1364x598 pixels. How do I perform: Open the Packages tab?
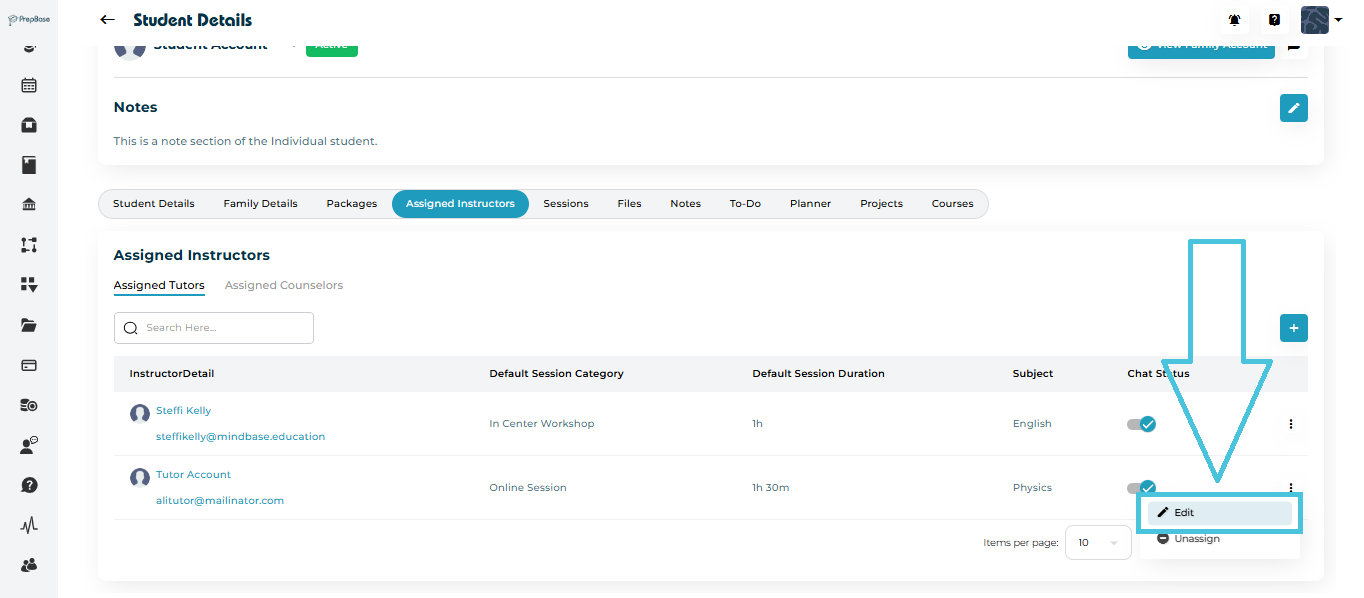point(351,204)
